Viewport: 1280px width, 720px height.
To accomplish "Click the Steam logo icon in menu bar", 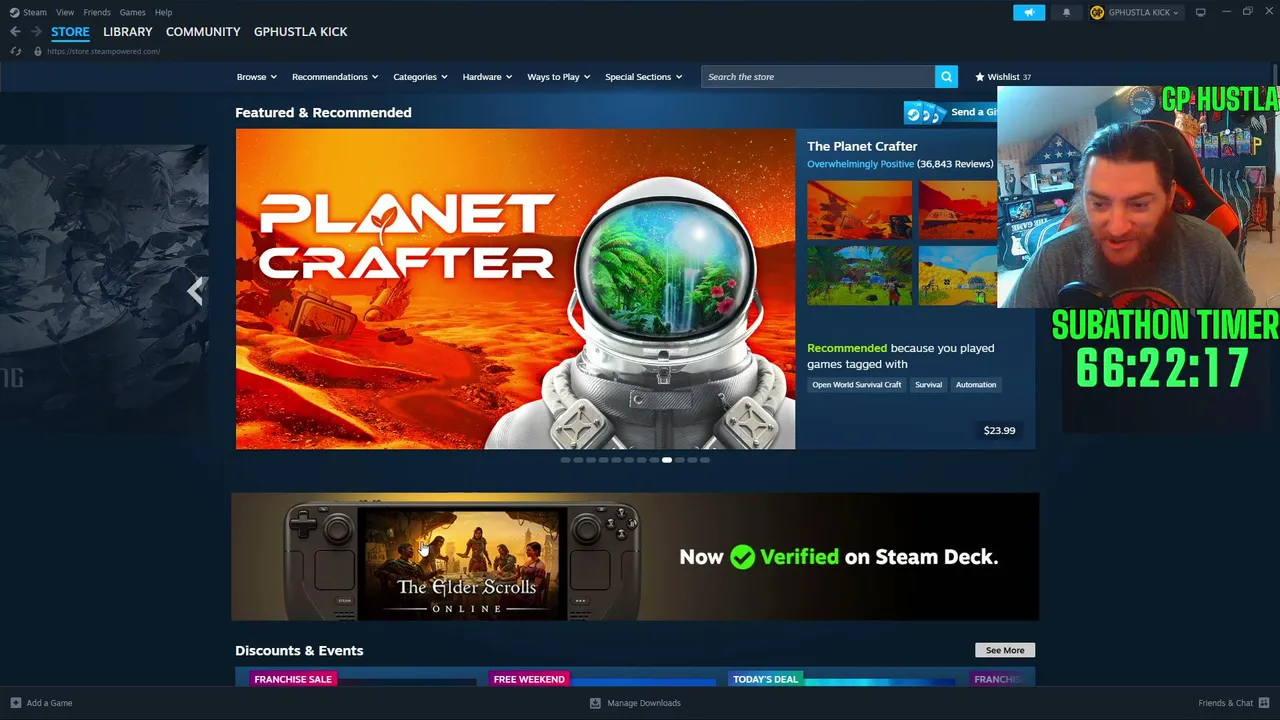I will (x=14, y=12).
